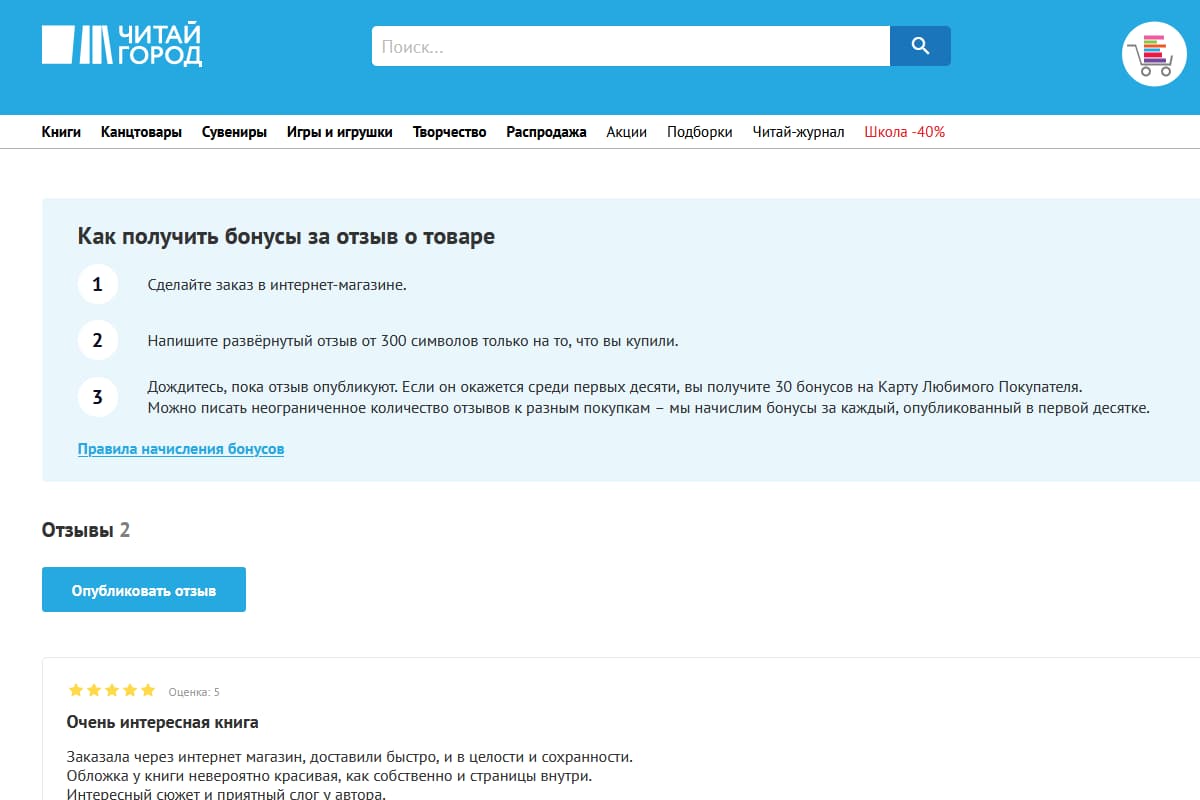Click the first star in review rating

coord(75,690)
